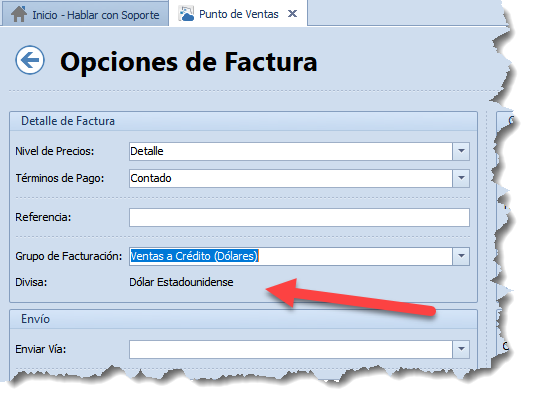Click the Opciones de Factura page title
The height and width of the screenshot is (406, 536).
pyautogui.click(x=189, y=62)
